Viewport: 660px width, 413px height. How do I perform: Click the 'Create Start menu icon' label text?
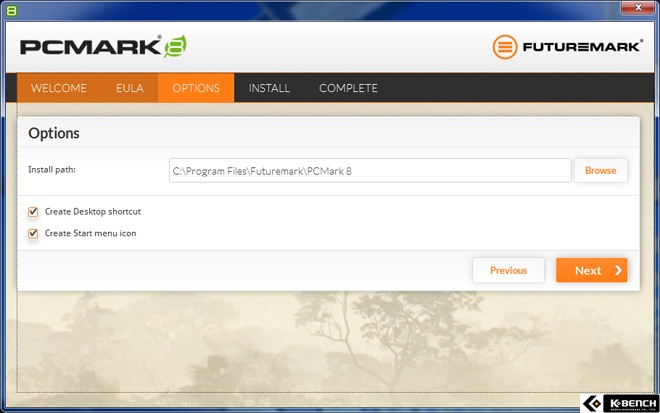tap(90, 233)
